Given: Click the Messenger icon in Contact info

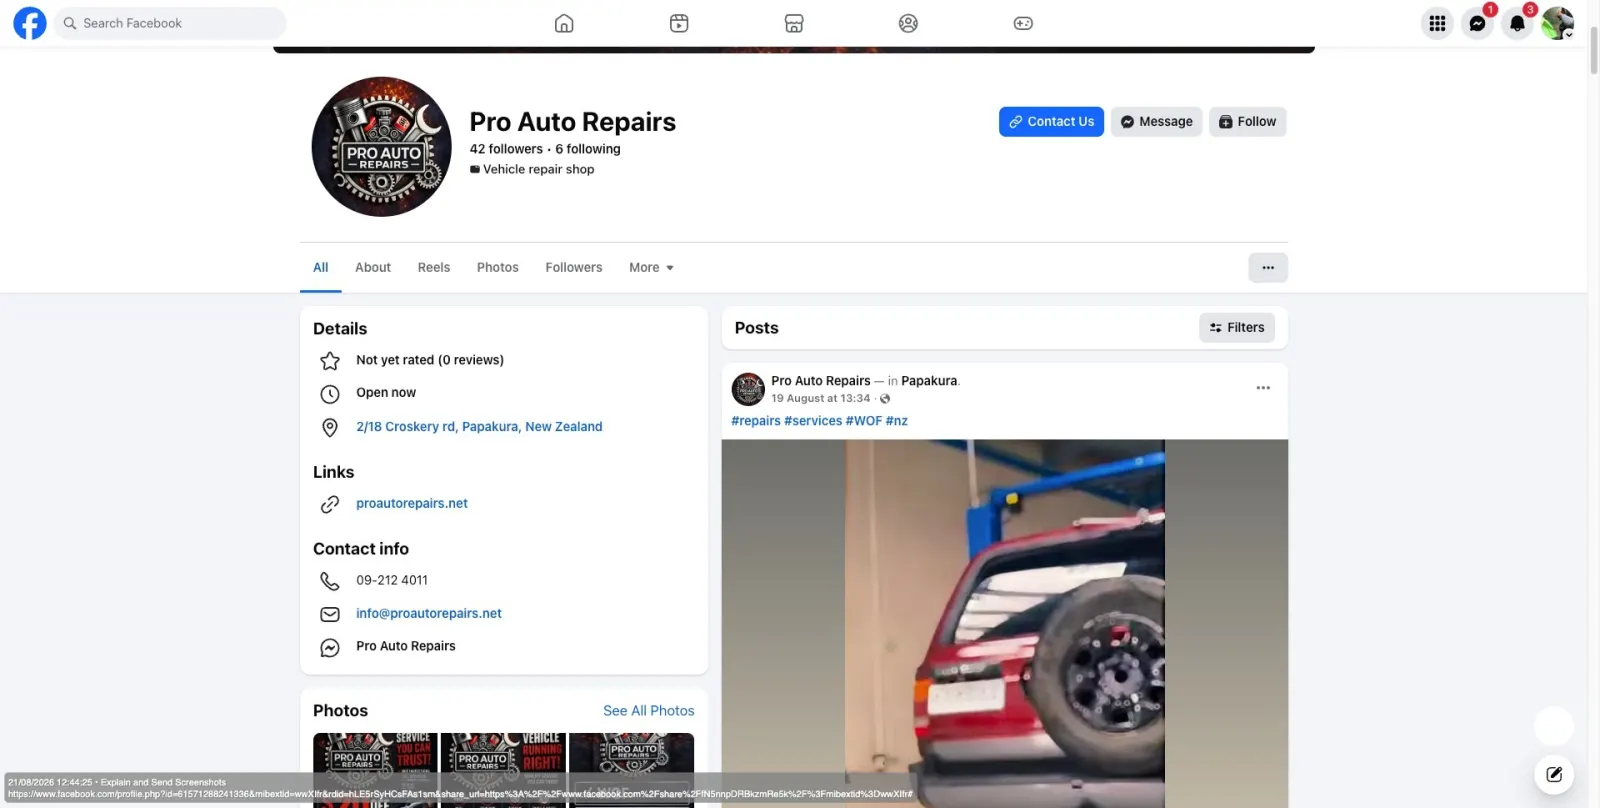Looking at the screenshot, I should 330,648.
